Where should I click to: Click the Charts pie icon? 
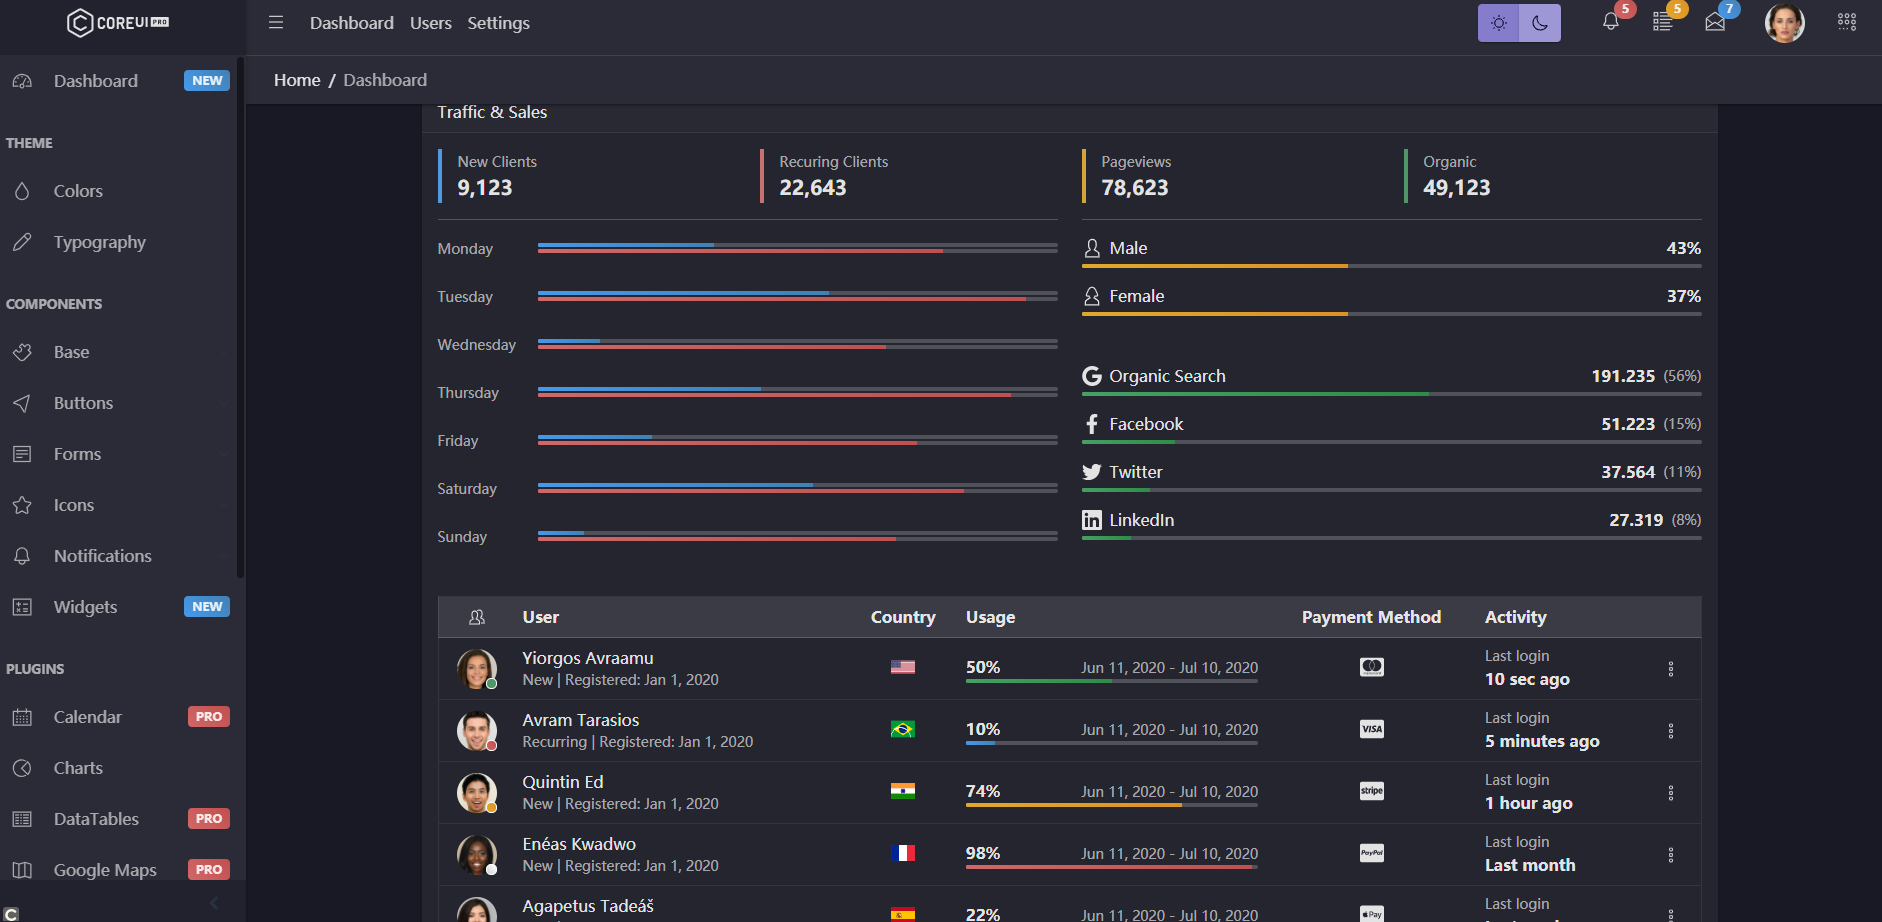[x=22, y=768]
